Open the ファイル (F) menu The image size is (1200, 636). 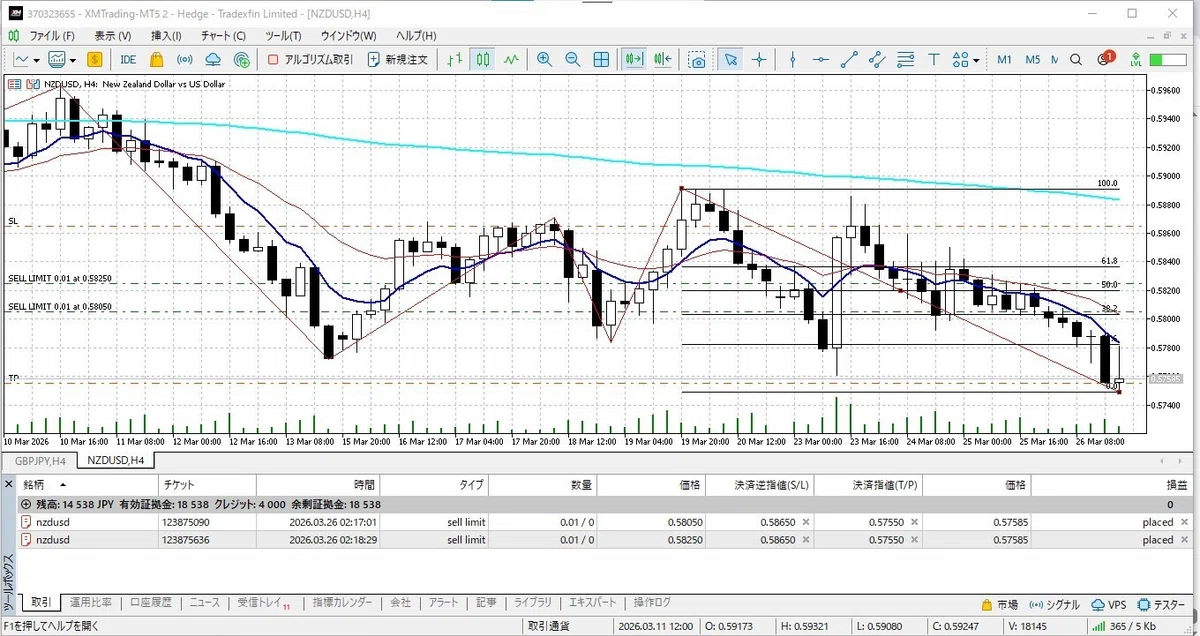51,35
